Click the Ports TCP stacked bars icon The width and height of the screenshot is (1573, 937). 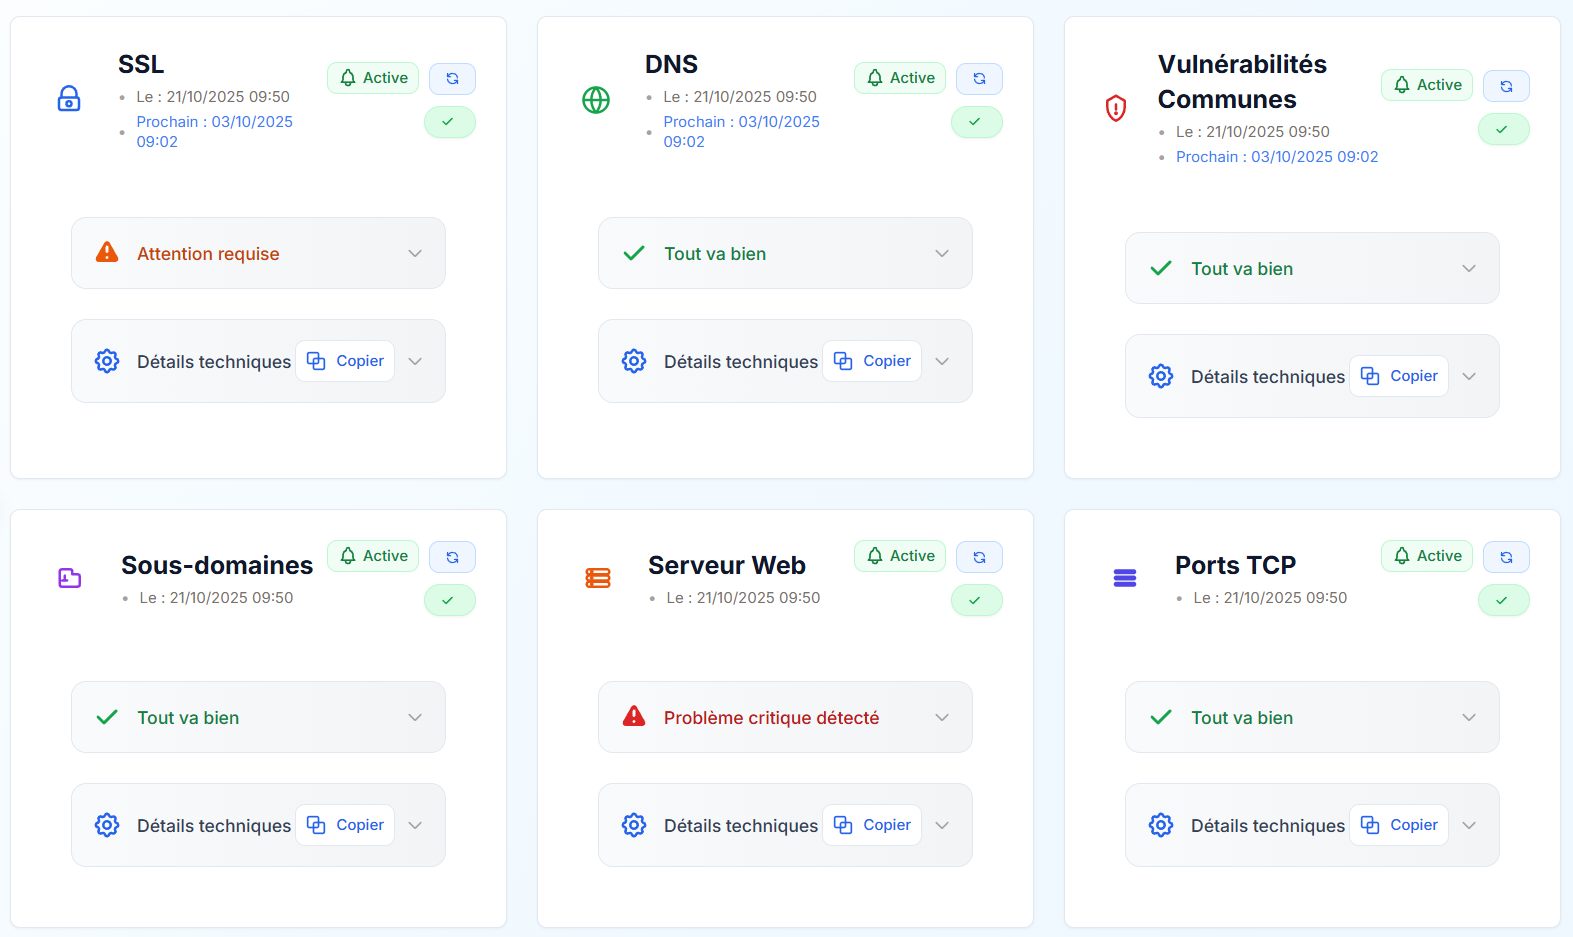(x=1125, y=578)
